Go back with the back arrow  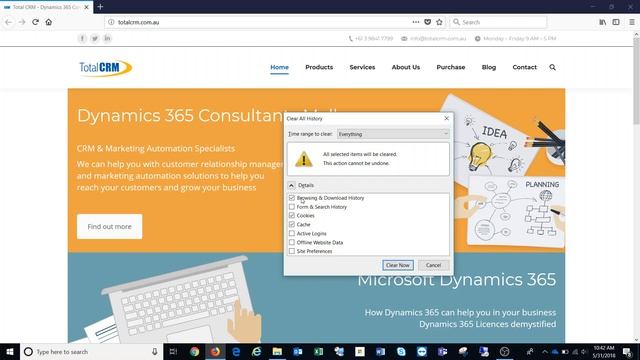(x=9, y=22)
